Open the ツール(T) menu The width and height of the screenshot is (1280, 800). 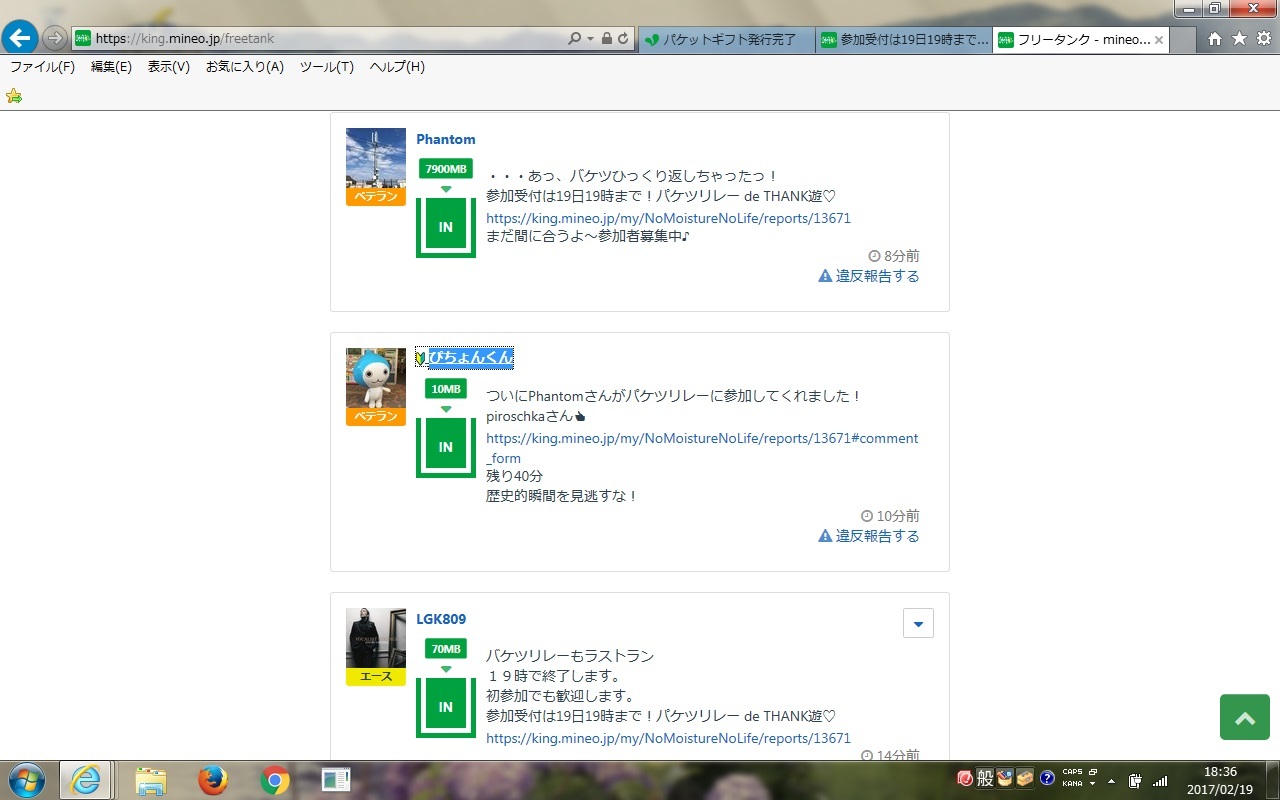pos(326,67)
